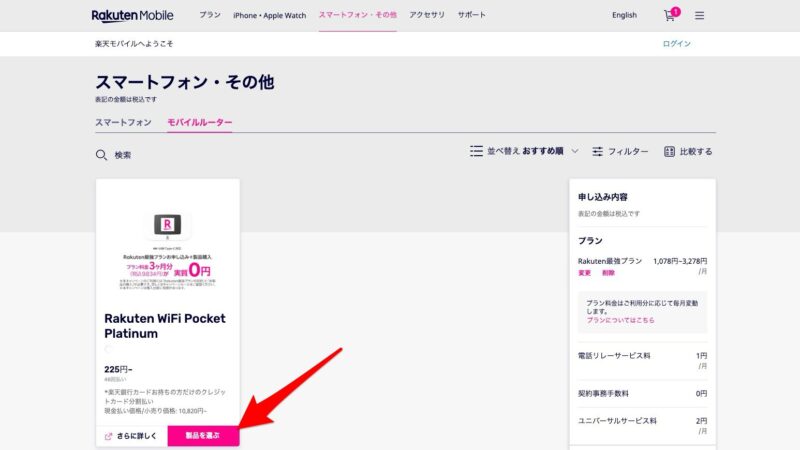This screenshot has width=800, height=450.
Task: Click the 申し込み内容 heading
Action: tap(603, 197)
